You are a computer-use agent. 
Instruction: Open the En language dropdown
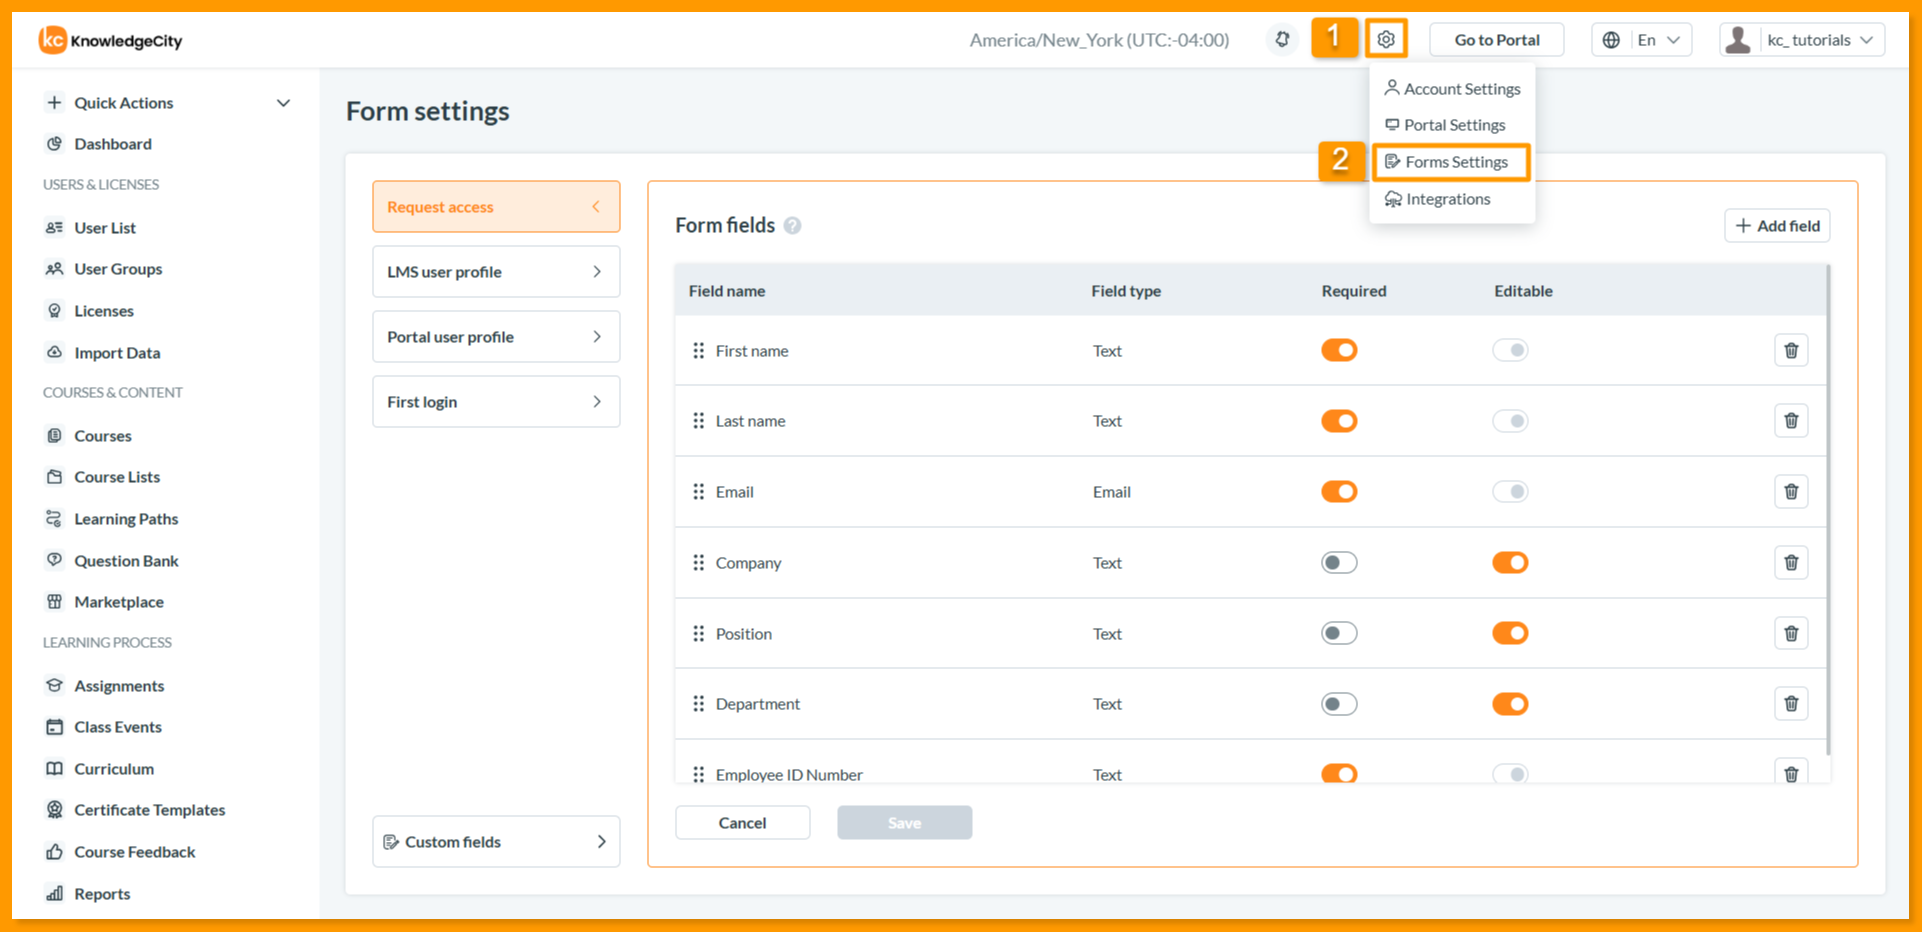(1642, 40)
